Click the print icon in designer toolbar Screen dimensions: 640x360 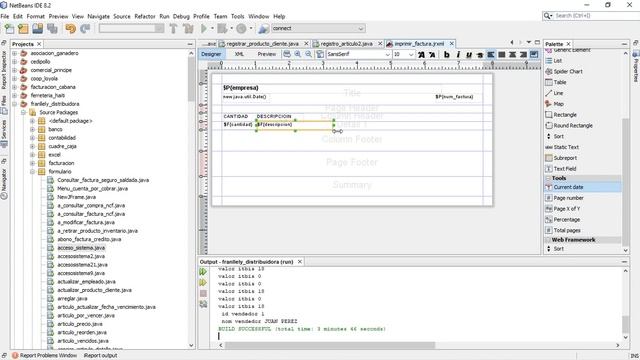click(x=287, y=54)
